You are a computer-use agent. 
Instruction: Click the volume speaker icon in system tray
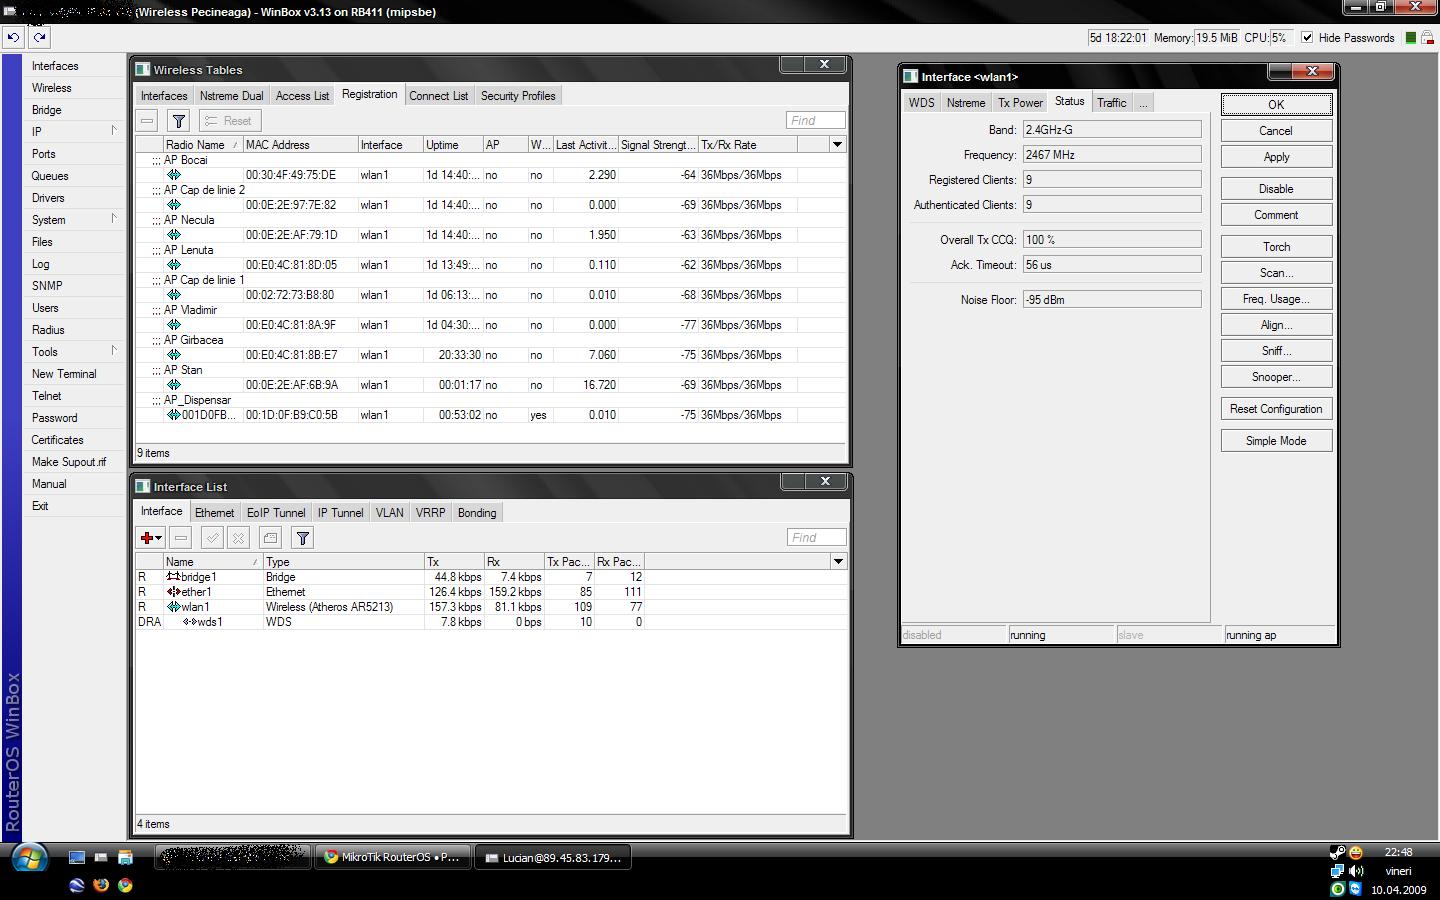1356,871
